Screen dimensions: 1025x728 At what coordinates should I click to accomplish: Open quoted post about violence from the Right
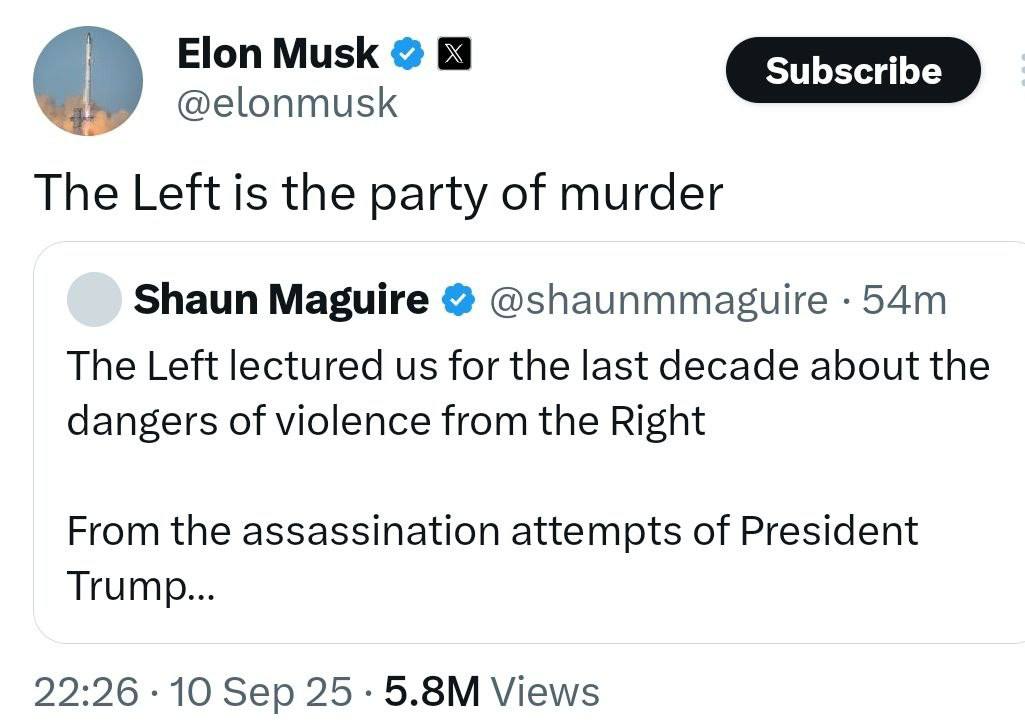(529, 442)
